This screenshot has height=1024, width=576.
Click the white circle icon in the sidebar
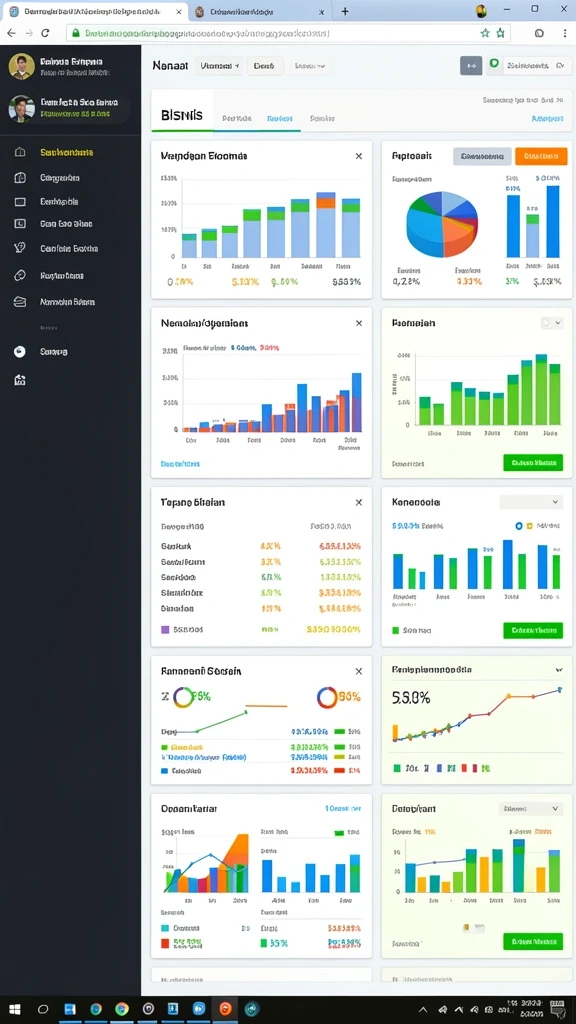20,351
